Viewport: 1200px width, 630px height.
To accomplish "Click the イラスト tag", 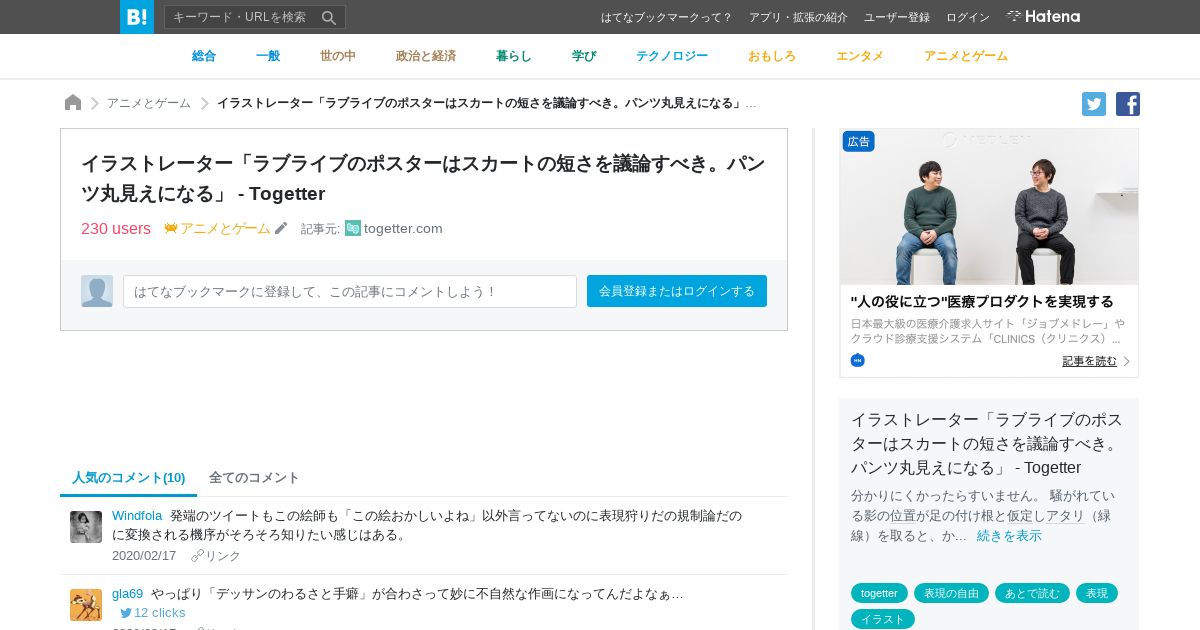I will [883, 619].
